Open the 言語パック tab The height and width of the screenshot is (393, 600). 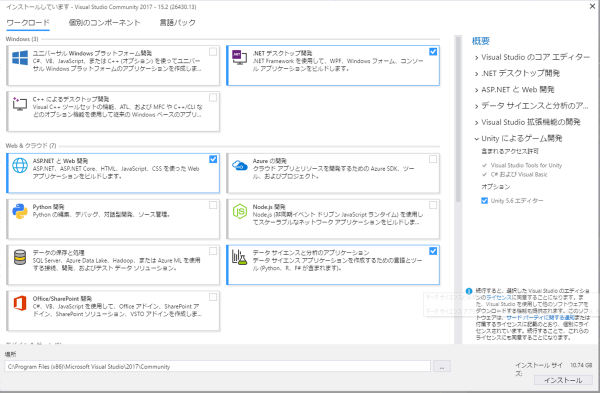[x=178, y=23]
